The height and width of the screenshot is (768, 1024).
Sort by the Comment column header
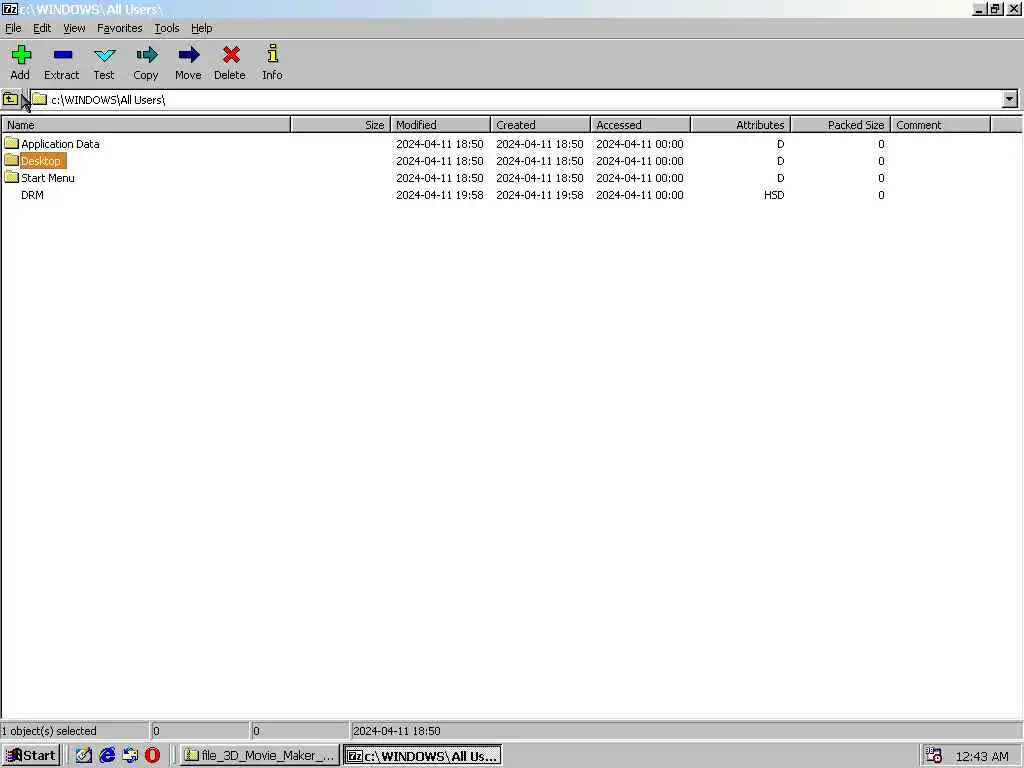click(x=940, y=125)
